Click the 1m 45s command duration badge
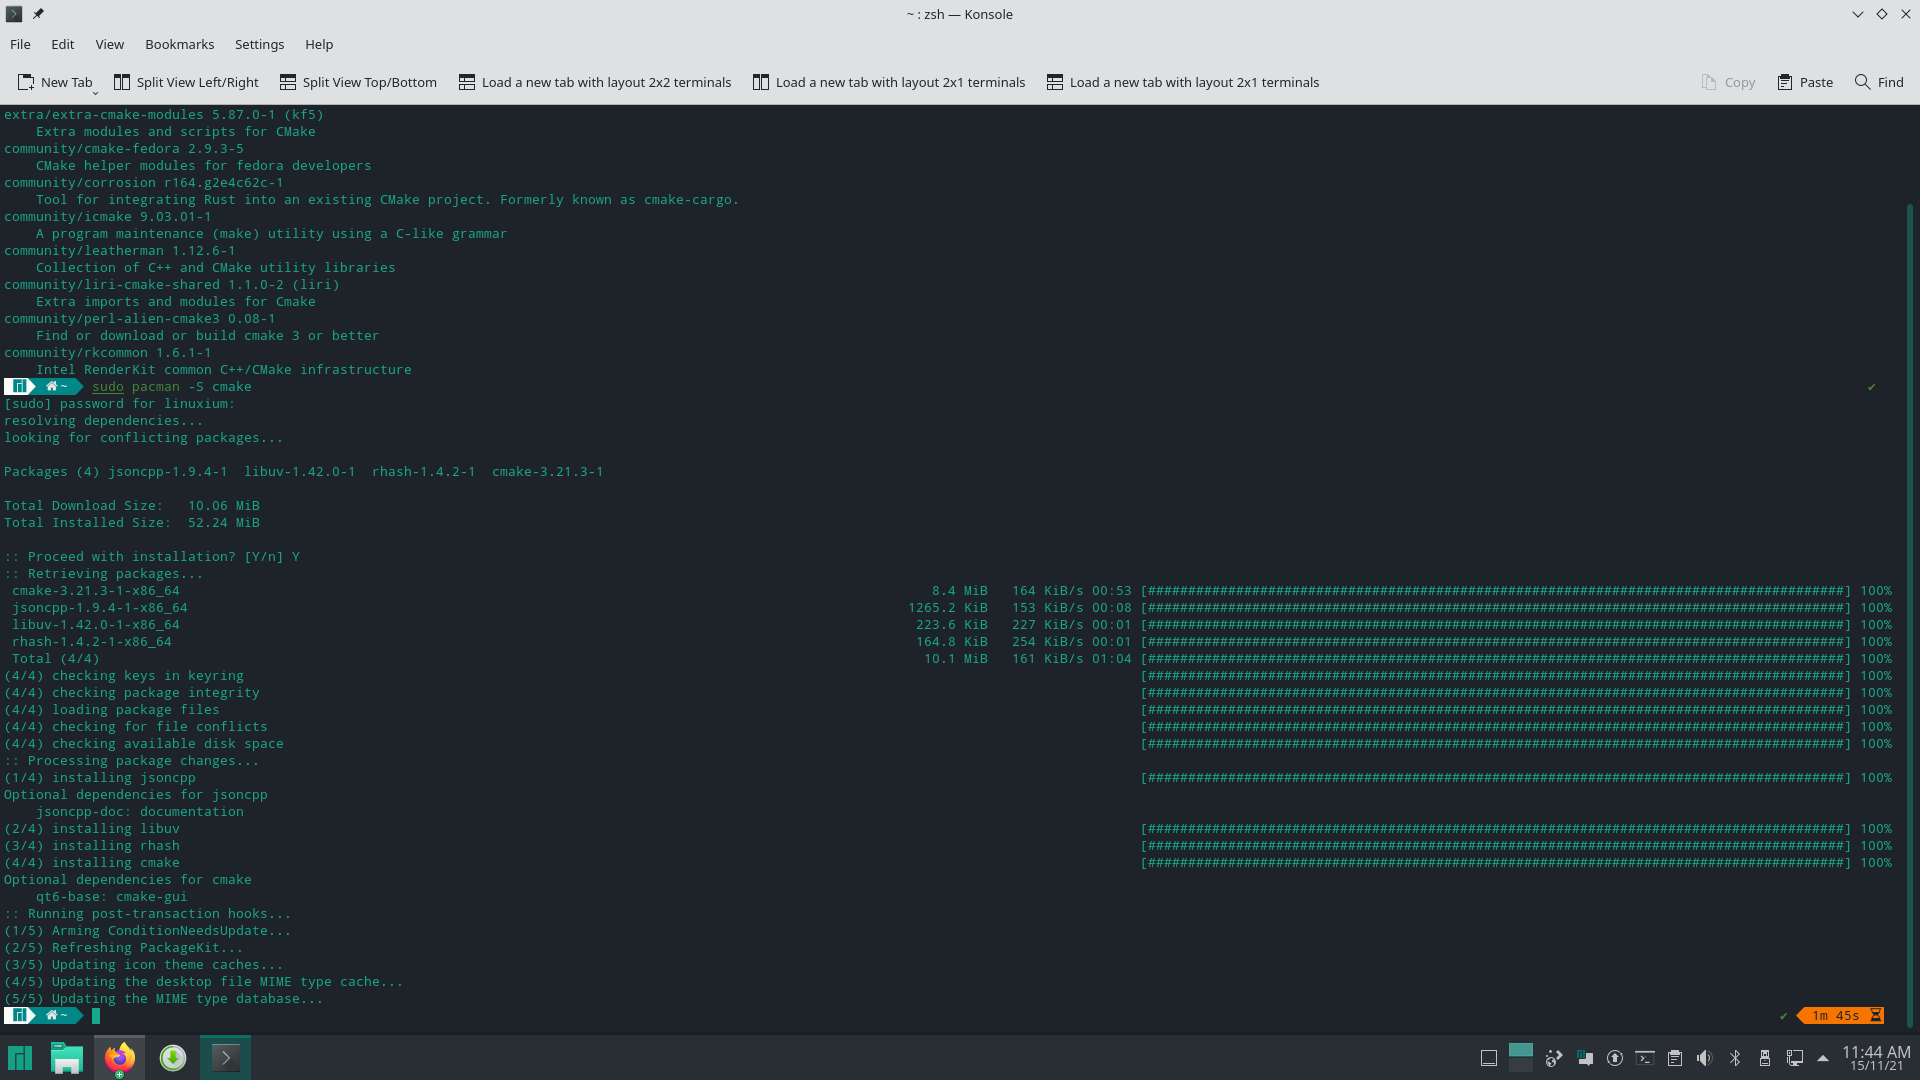Image resolution: width=1920 pixels, height=1080 pixels. pos(1840,1015)
